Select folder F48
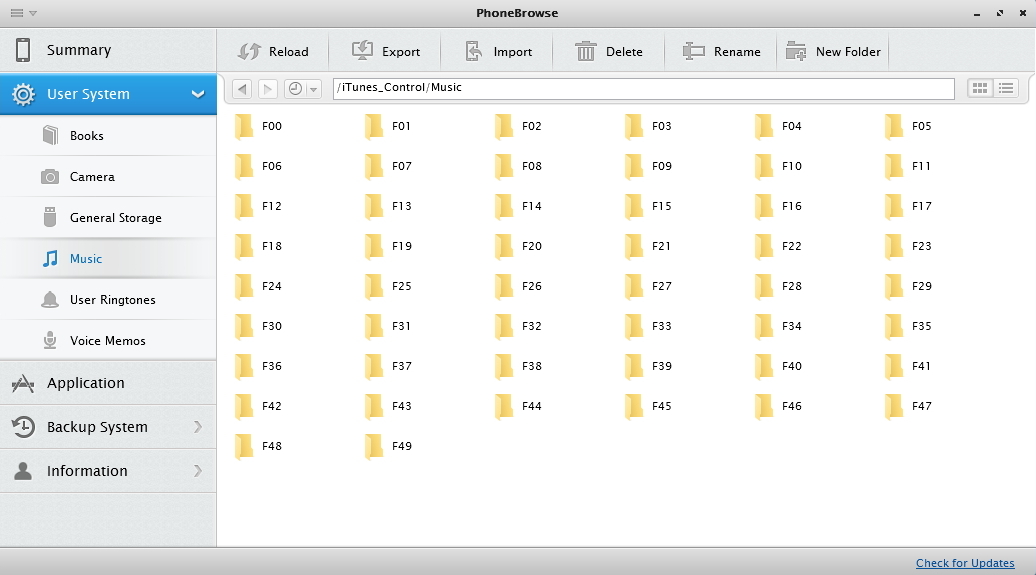 pyautogui.click(x=259, y=445)
